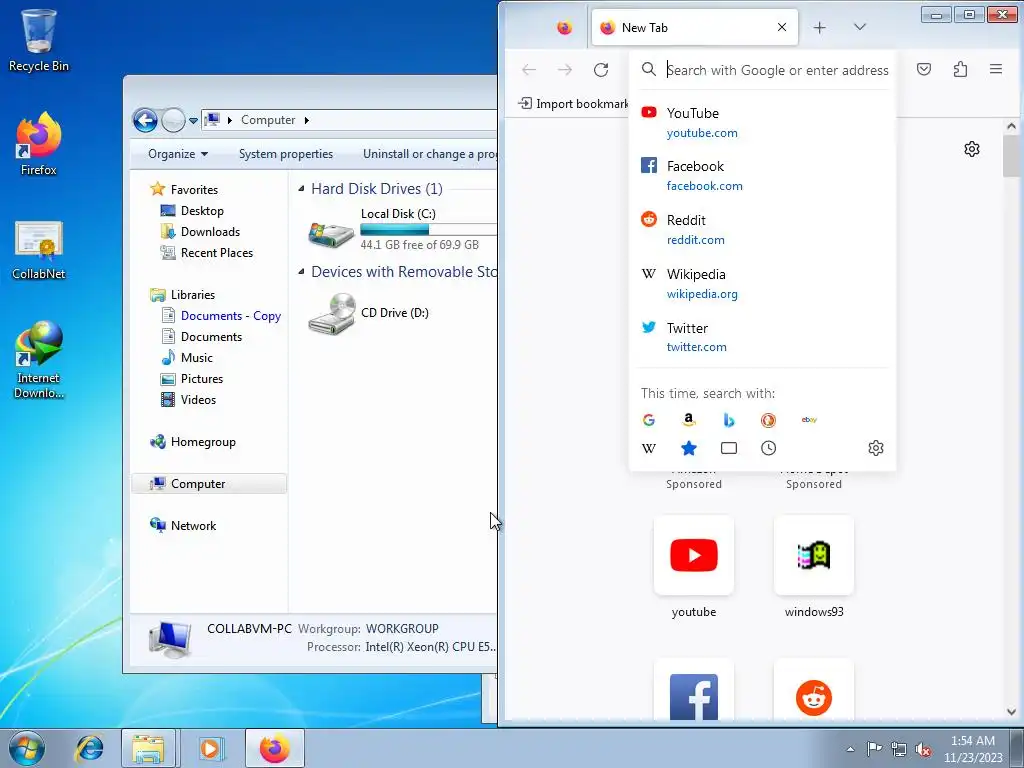Select Music library in sidebar

(197, 358)
